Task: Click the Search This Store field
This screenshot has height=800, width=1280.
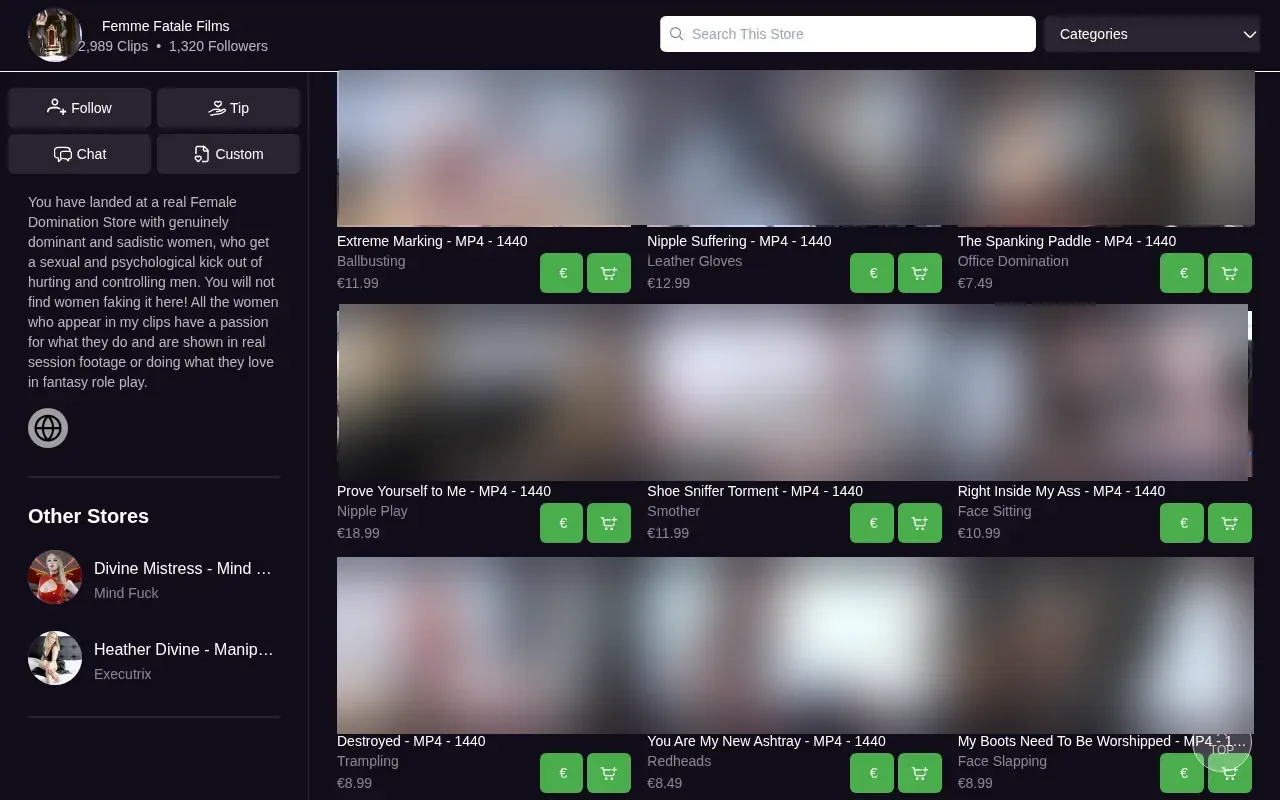Action: click(848, 34)
